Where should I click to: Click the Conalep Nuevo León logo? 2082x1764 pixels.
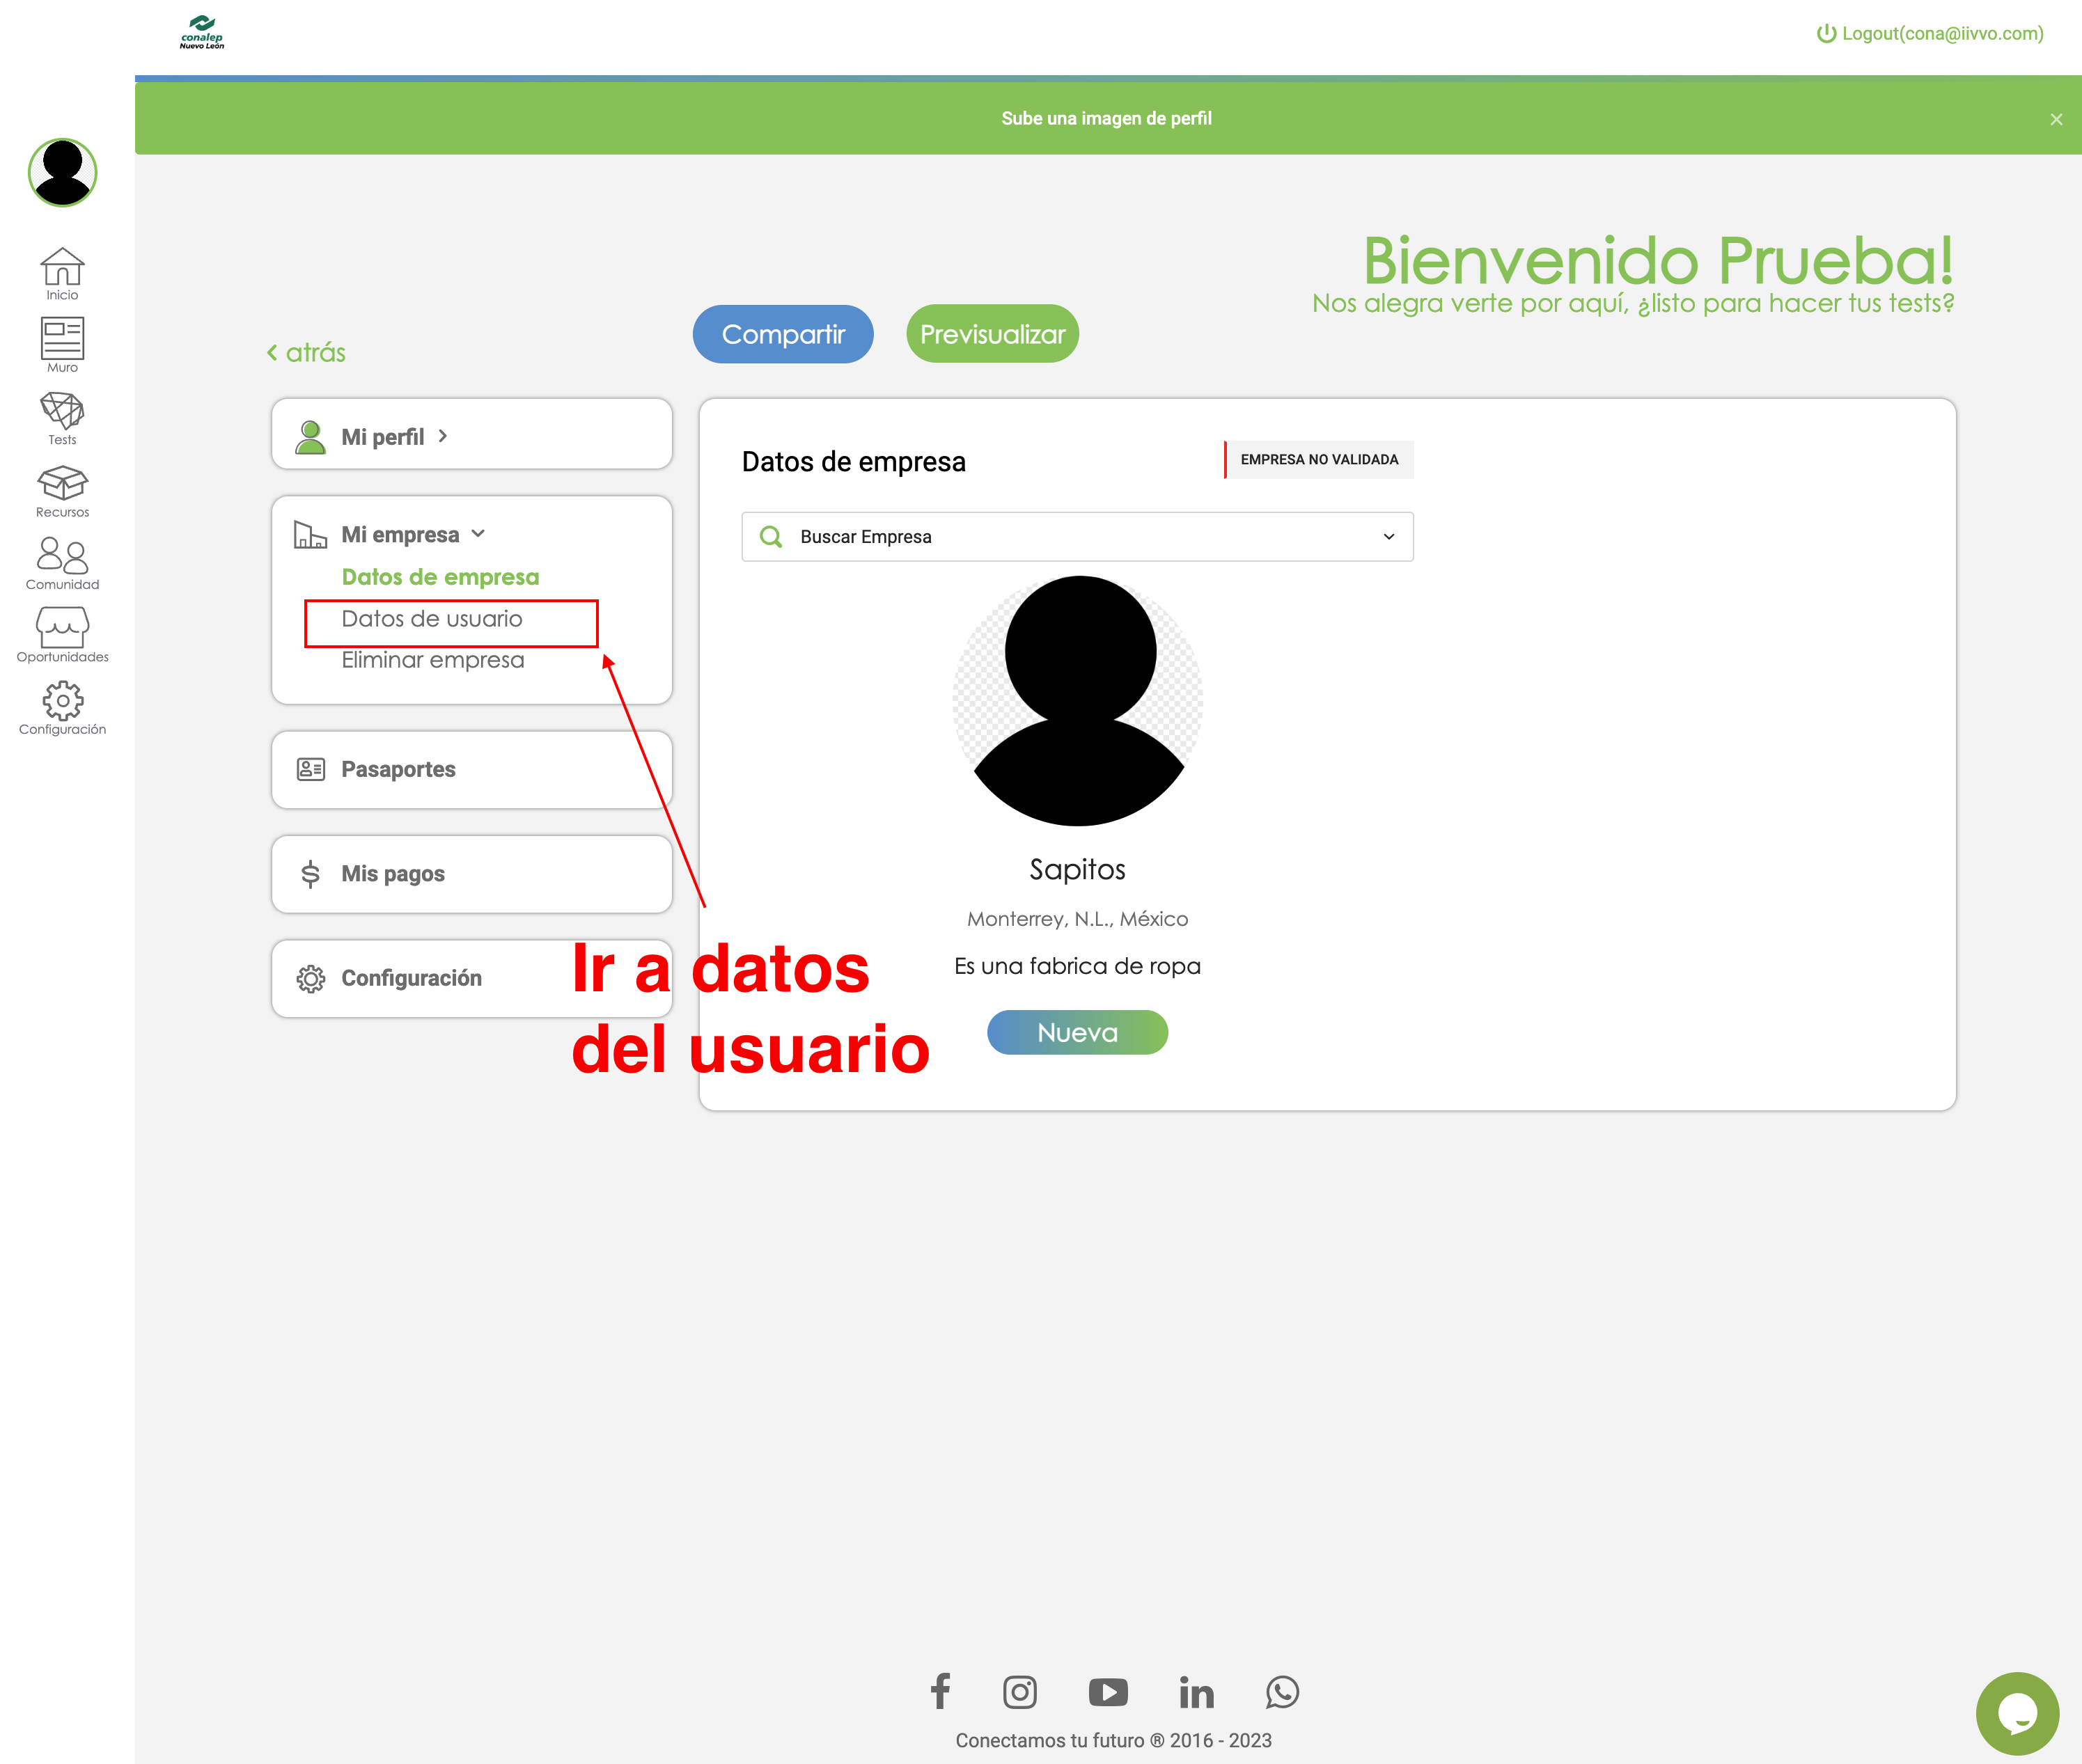click(202, 32)
